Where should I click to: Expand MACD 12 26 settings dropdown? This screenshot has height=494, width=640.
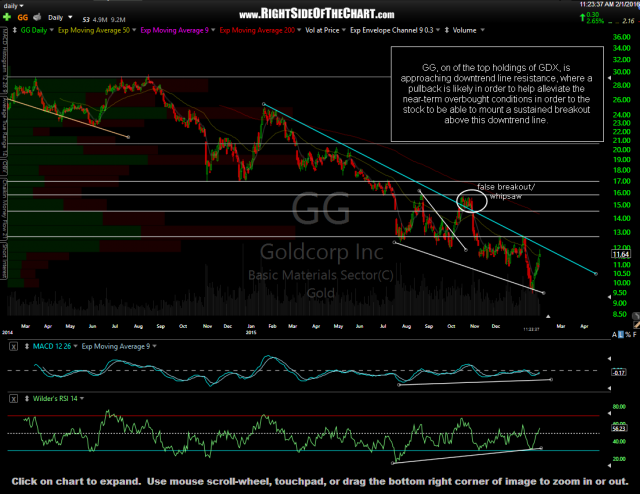[x=75, y=346]
